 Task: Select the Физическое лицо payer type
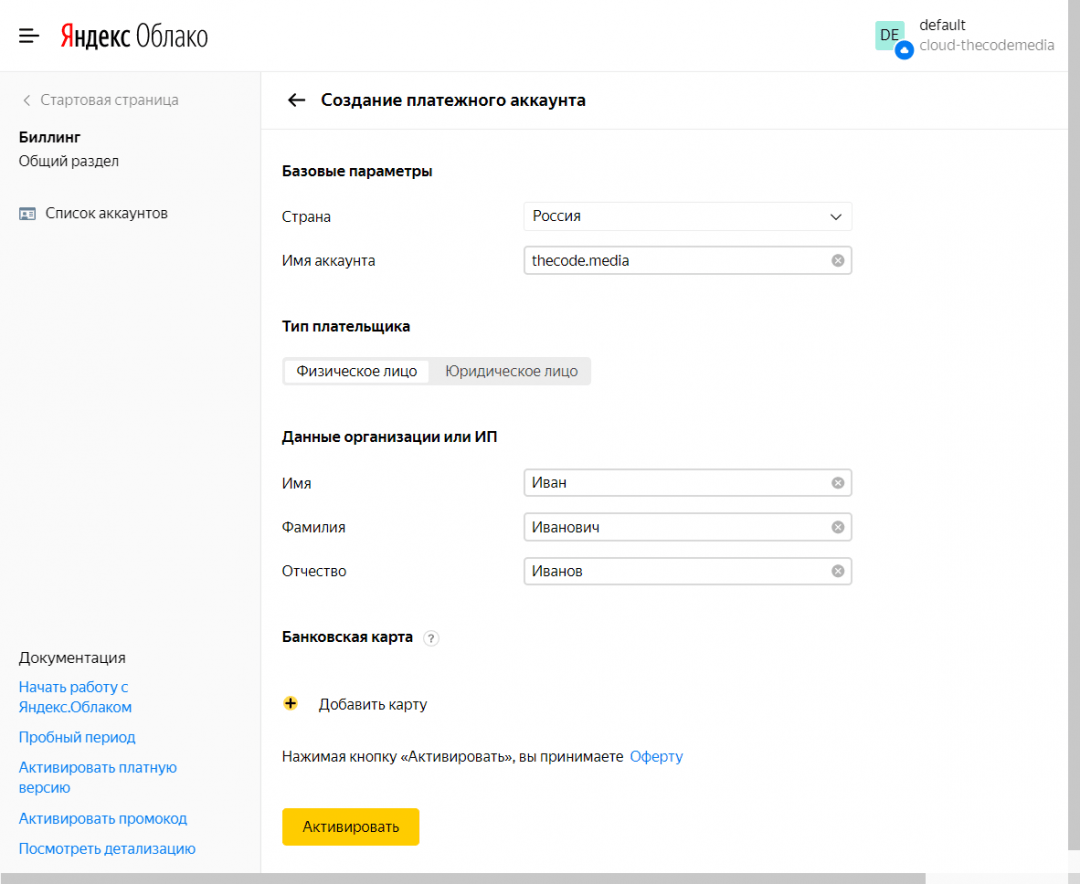357,371
